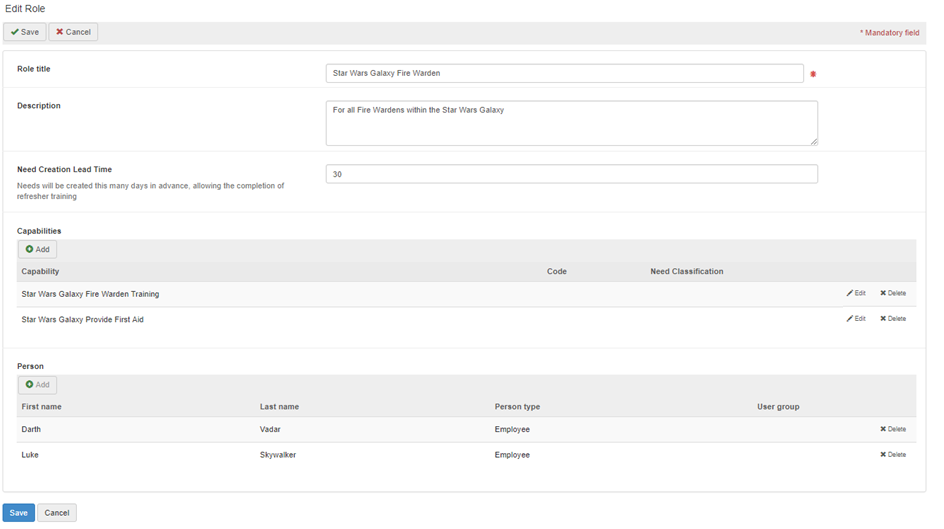This screenshot has width=944, height=529.
Task: Click the Description text area
Action: (571, 122)
